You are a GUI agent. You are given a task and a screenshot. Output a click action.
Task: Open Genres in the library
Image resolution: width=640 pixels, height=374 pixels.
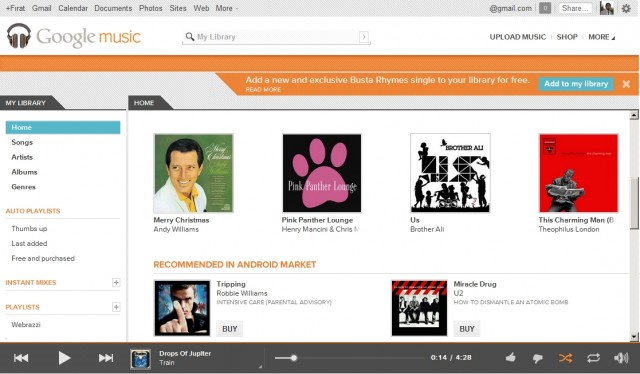pyautogui.click(x=23, y=187)
